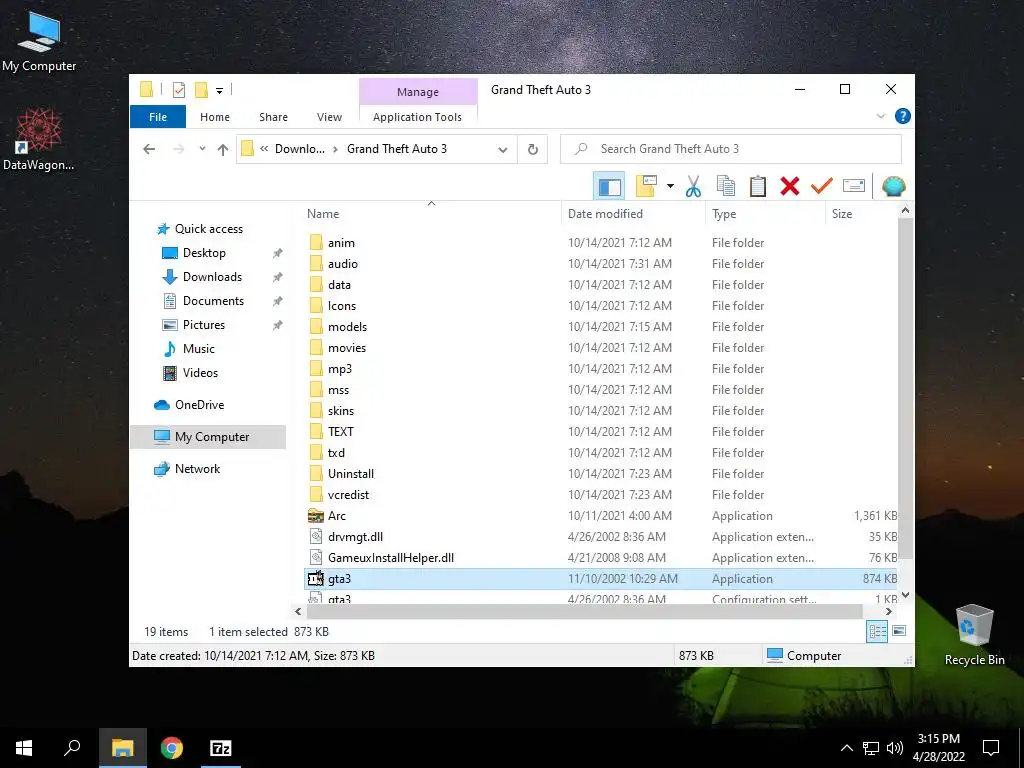Click the Cut scissors icon in toolbar
This screenshot has width=1024, height=768.
point(693,186)
